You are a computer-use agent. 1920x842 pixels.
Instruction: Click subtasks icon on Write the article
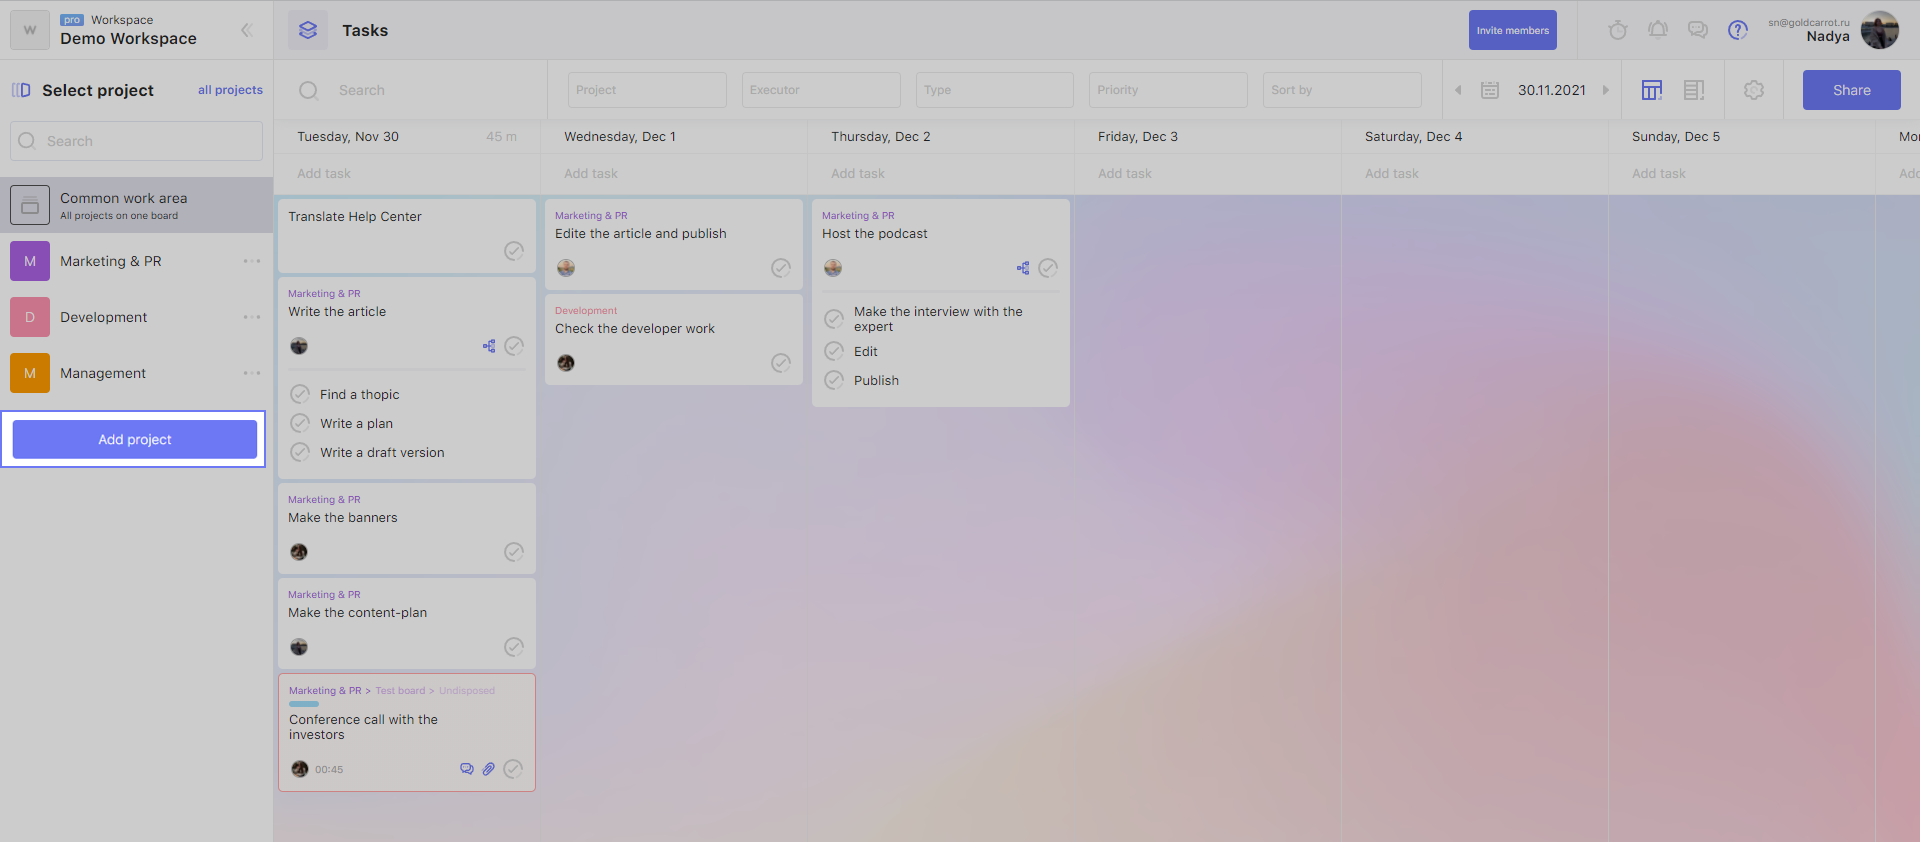489,346
